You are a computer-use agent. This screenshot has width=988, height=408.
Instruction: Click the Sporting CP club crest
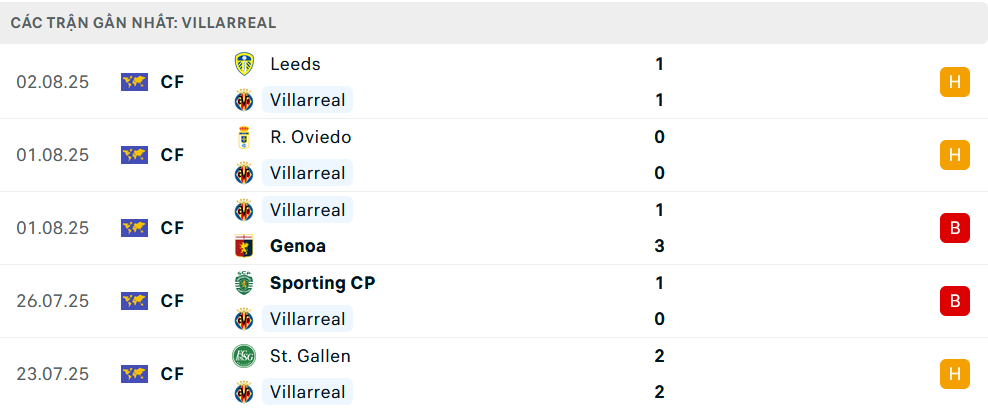(244, 283)
